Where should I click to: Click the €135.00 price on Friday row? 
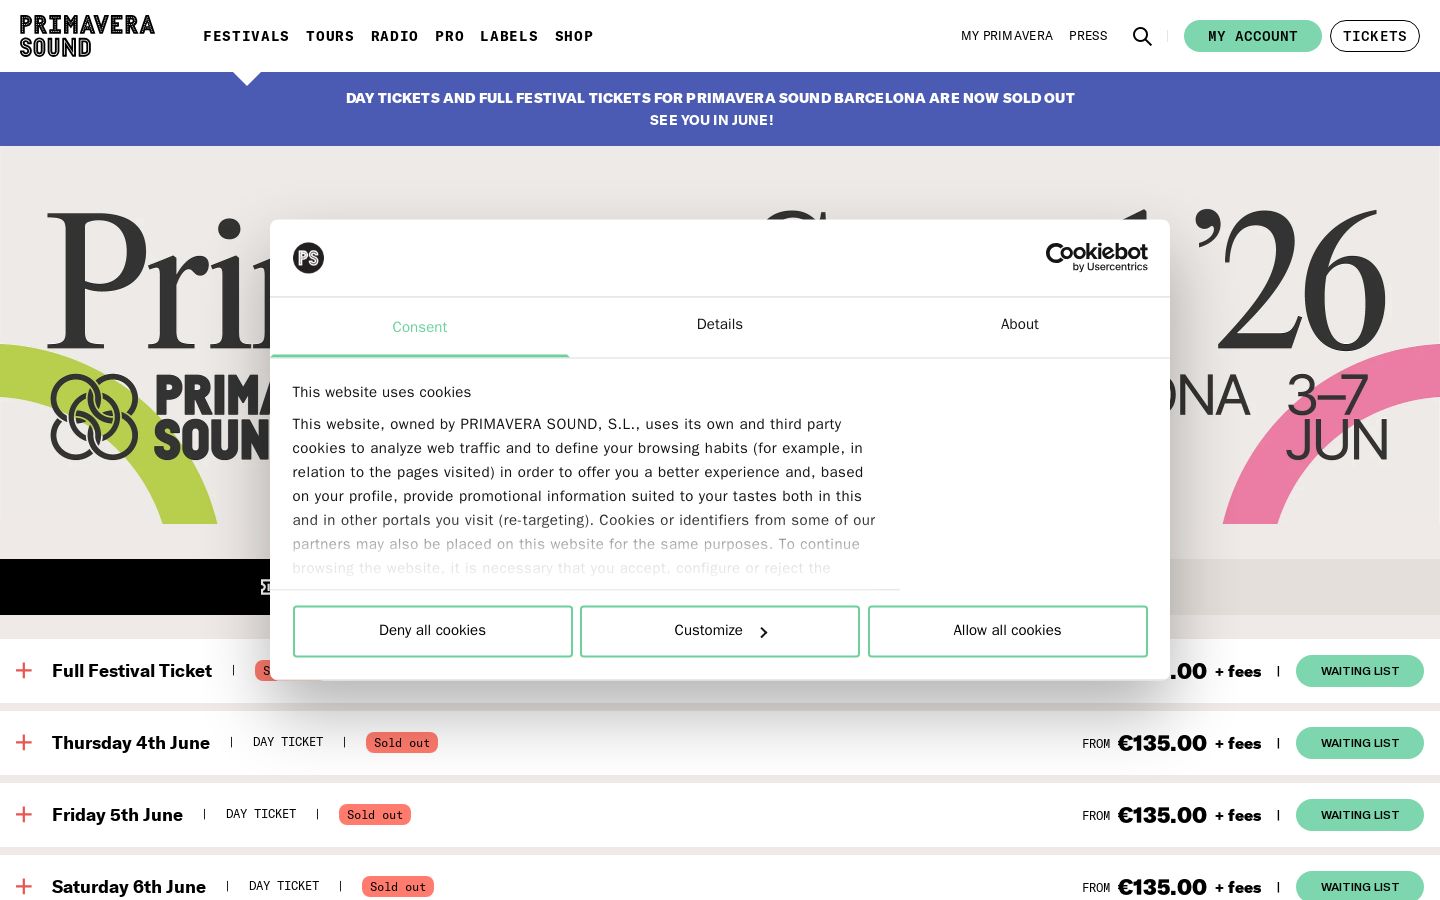1162,815
